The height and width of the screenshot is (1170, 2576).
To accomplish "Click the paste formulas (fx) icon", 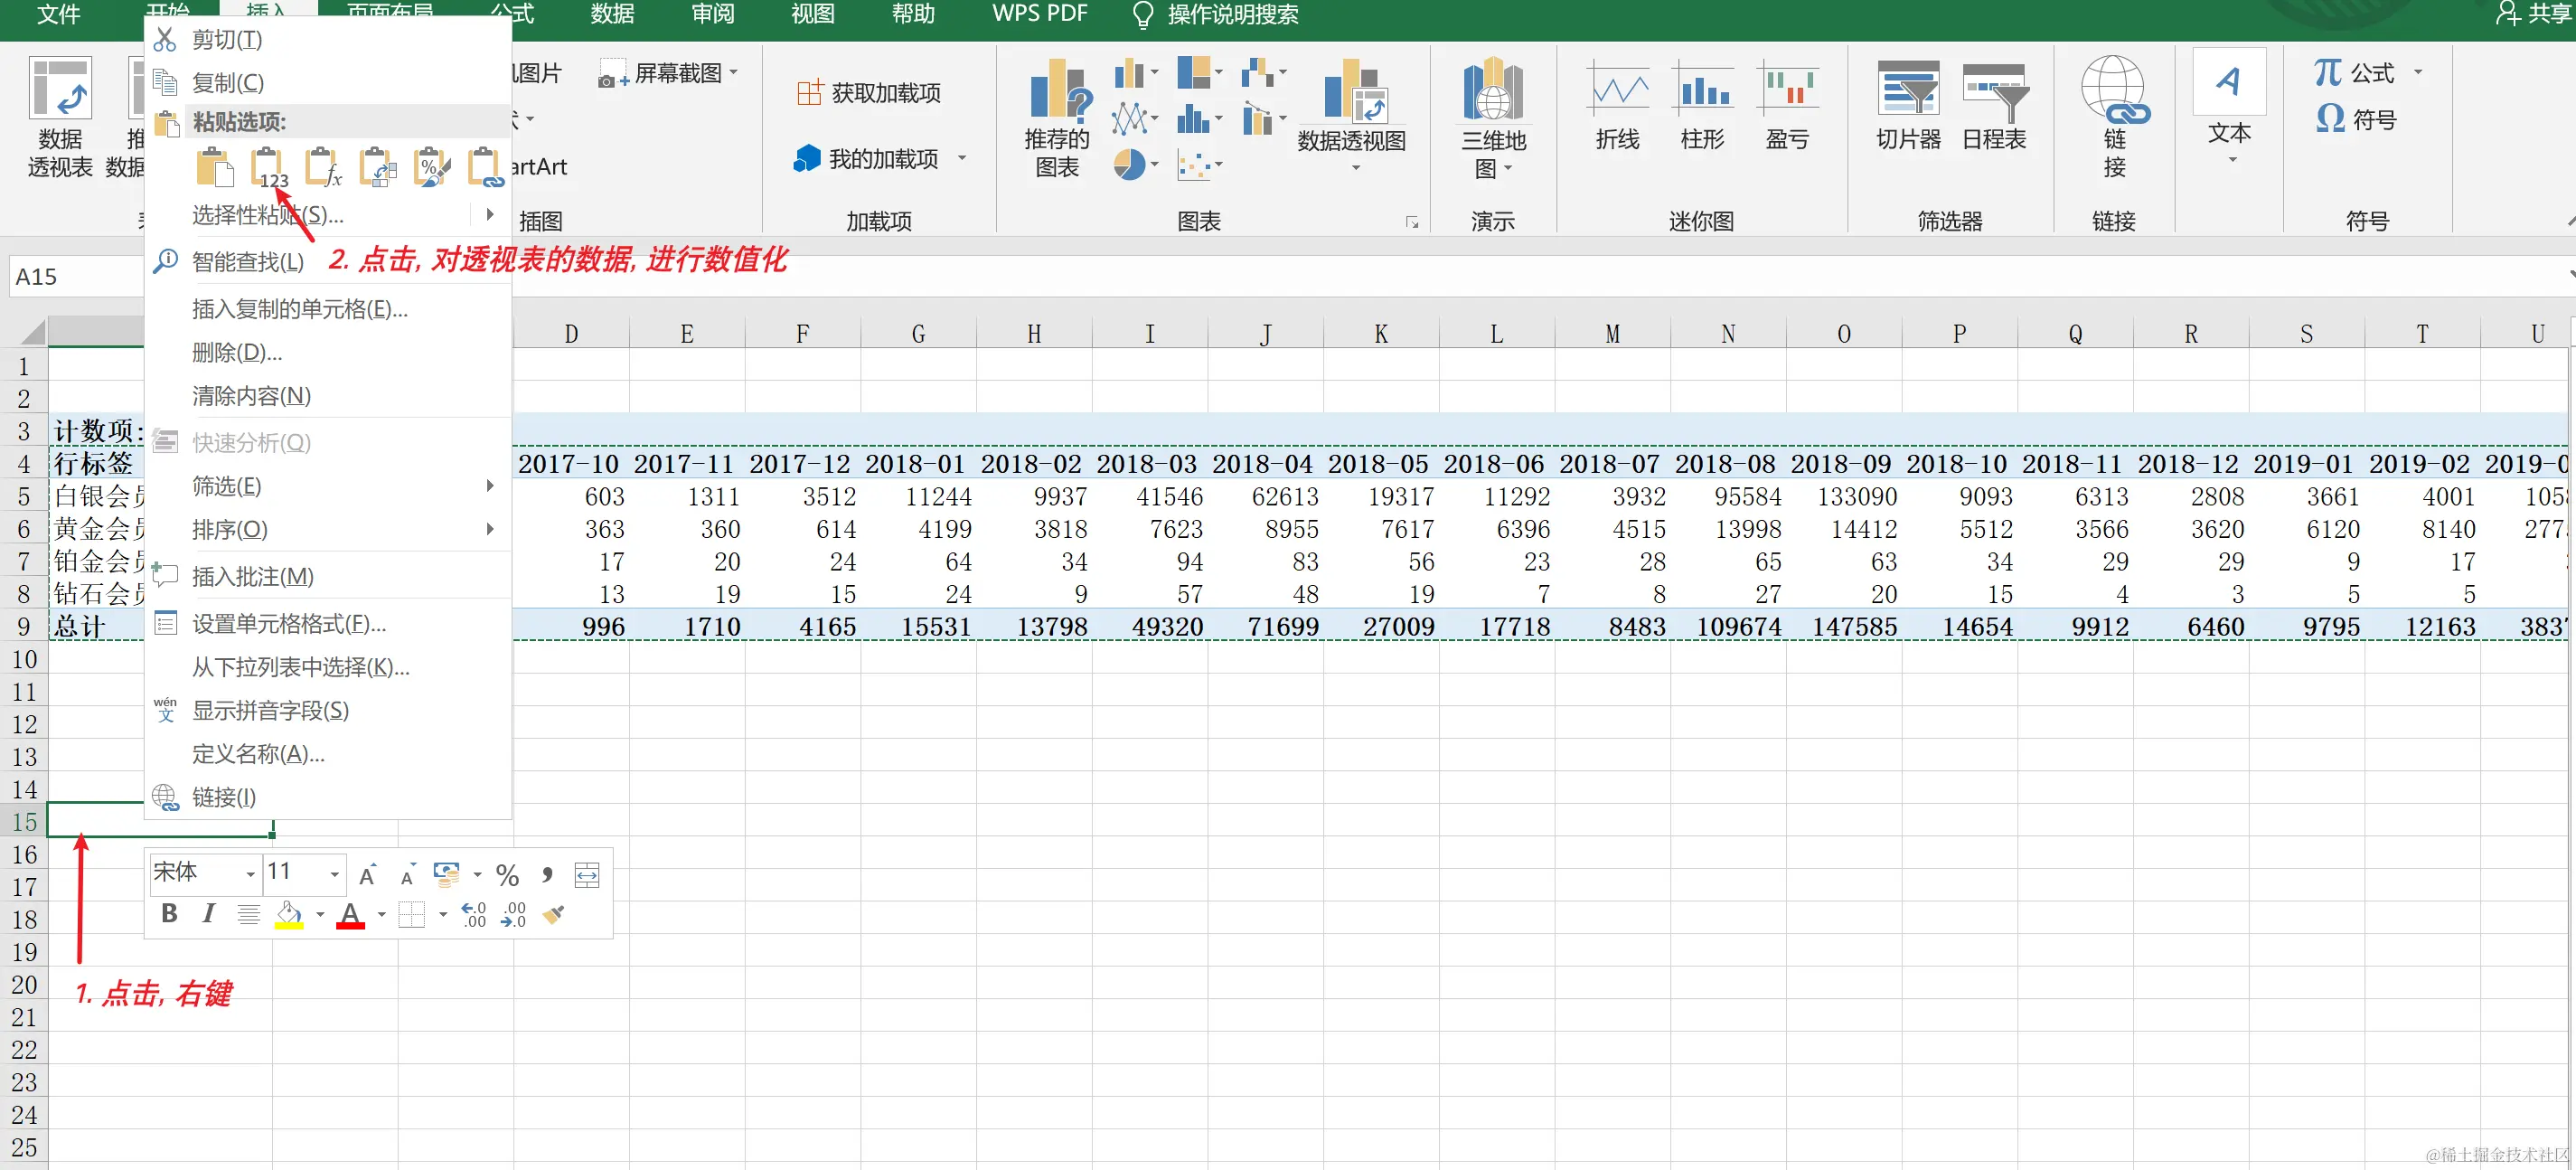I will pos(323,167).
